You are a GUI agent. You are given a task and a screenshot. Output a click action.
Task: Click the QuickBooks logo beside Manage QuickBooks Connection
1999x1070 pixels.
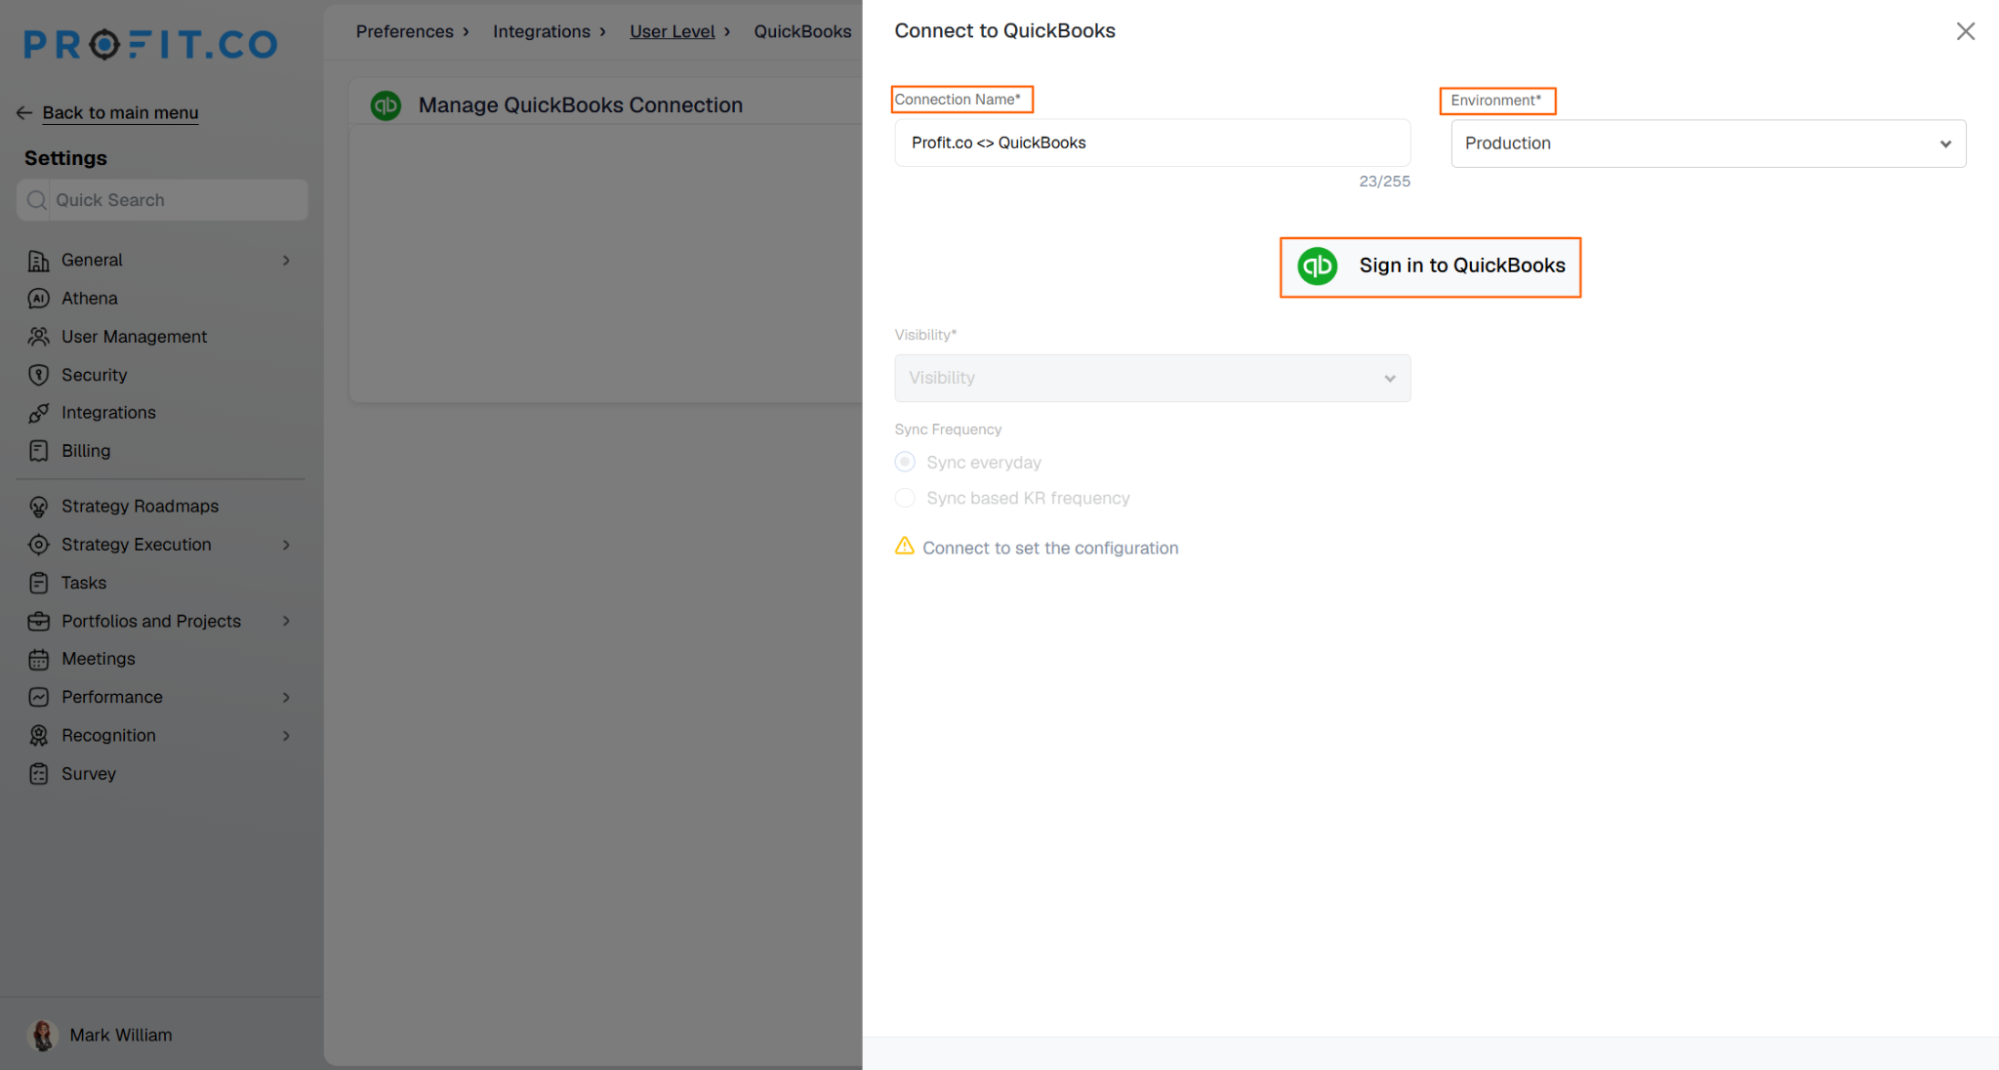click(386, 105)
